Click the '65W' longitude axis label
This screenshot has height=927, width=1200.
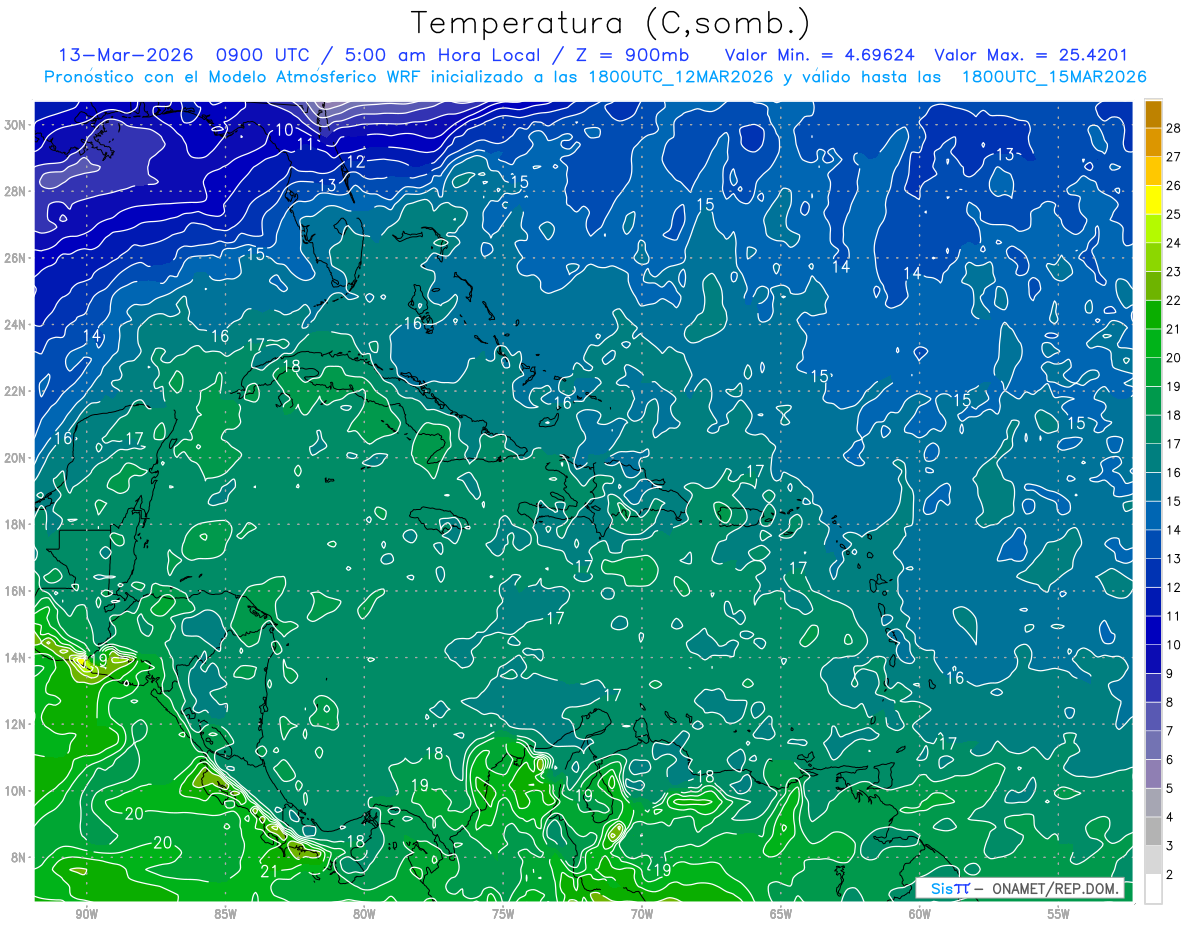tap(781, 914)
